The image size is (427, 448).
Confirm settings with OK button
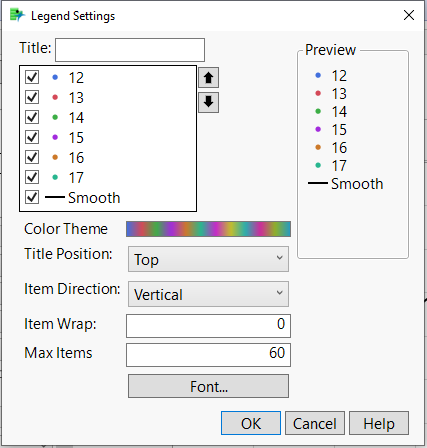(x=251, y=423)
